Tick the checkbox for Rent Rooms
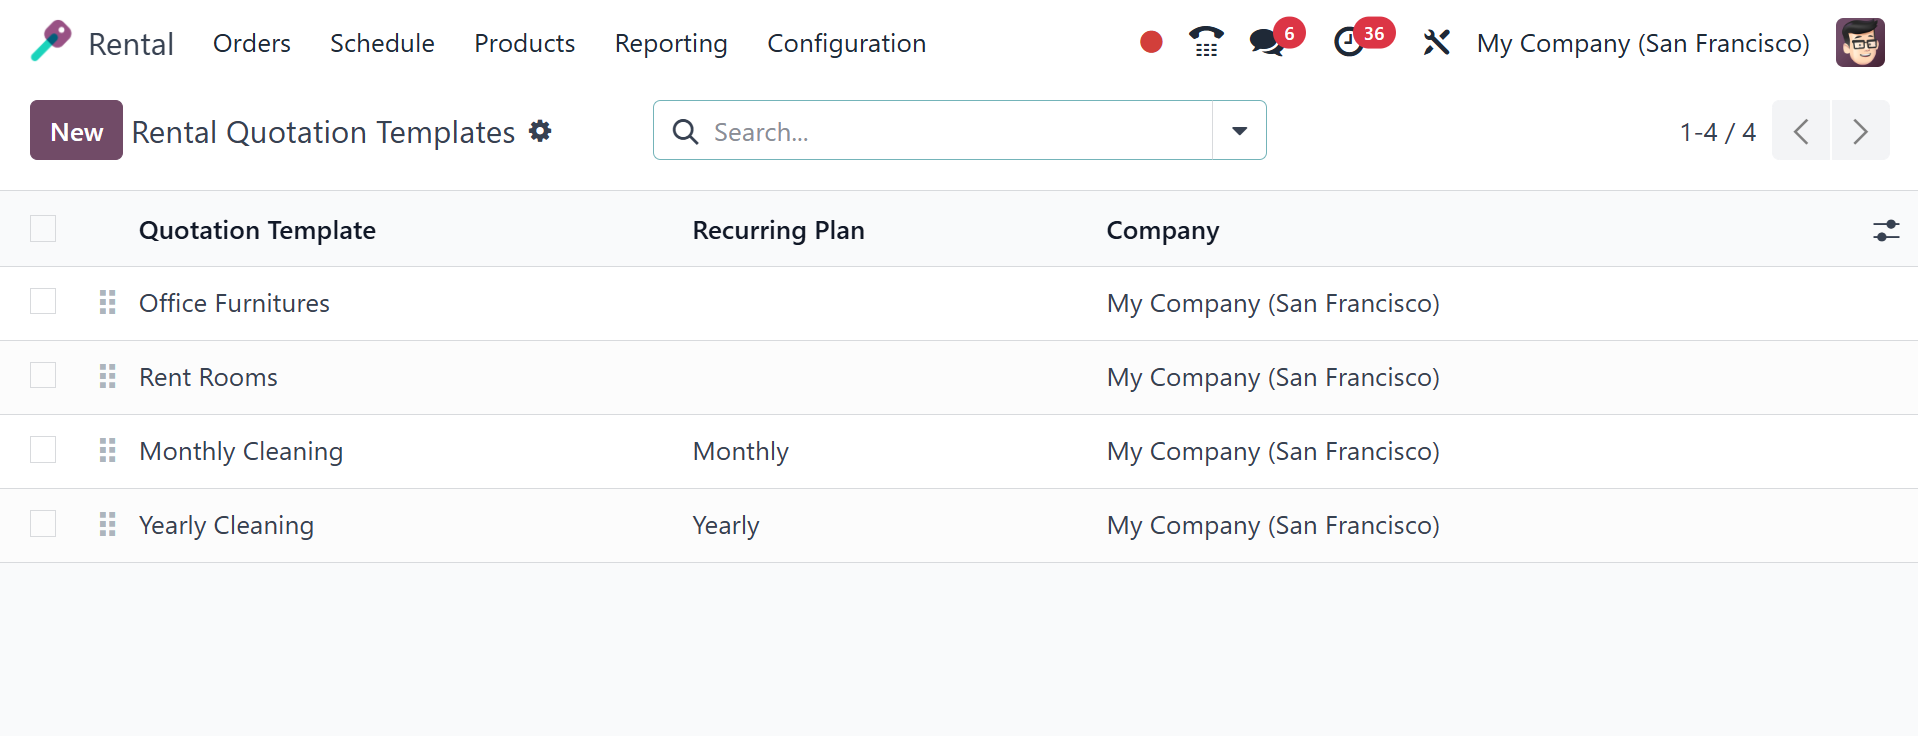1918x736 pixels. 43,376
